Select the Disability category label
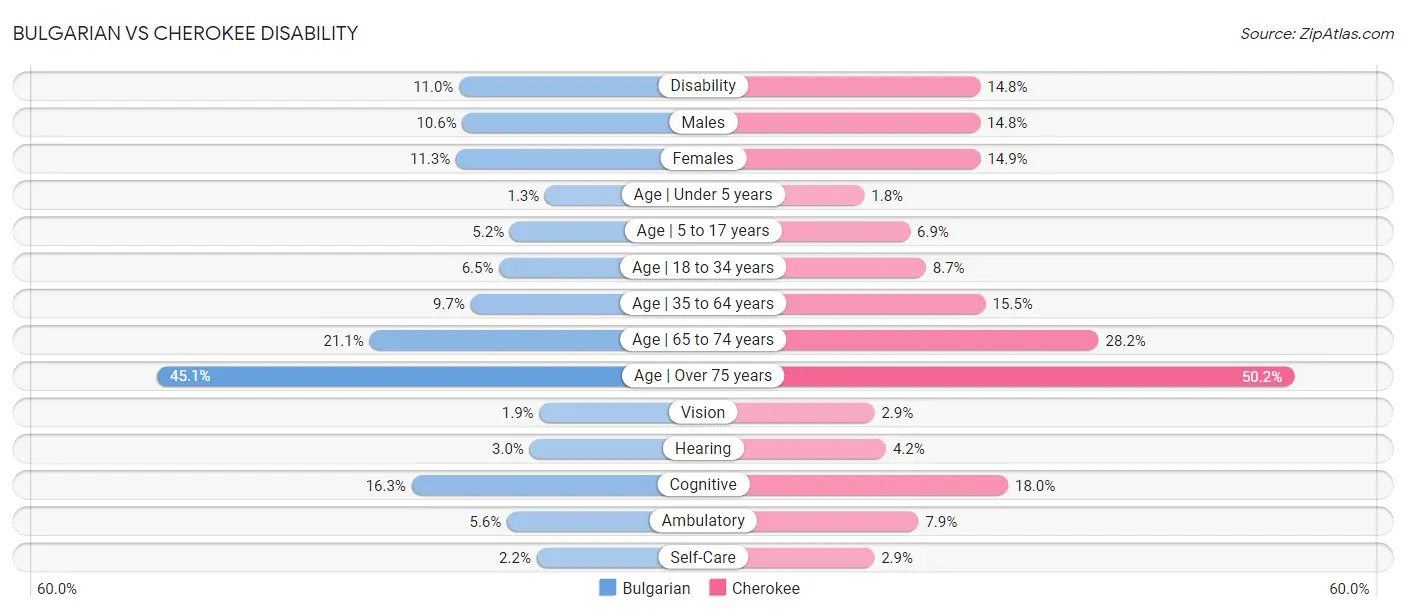1406x612 pixels. 703,86
